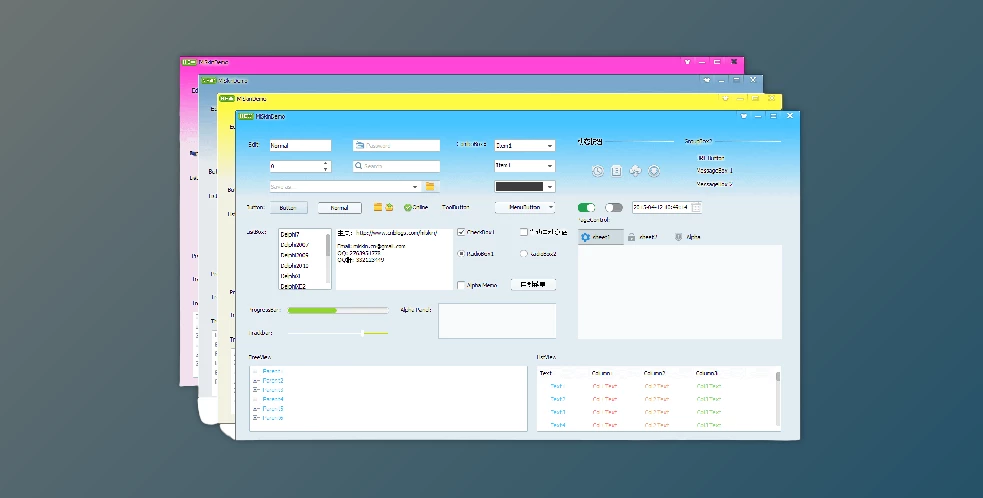
Task: Expand the Parent5 tree node
Action: tap(256, 409)
